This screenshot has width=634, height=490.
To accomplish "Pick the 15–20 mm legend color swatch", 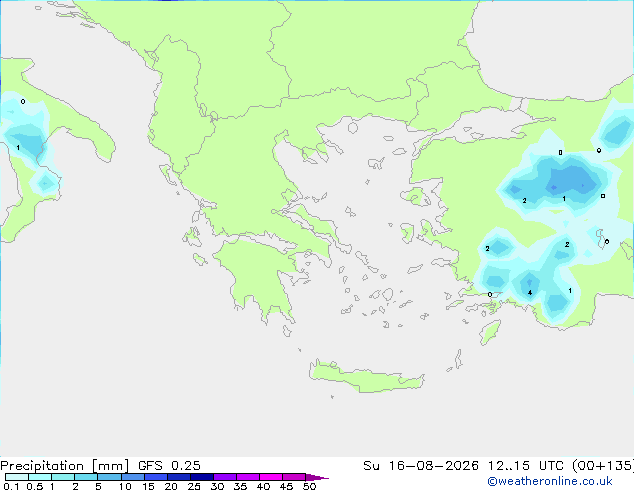I will coord(156,477).
